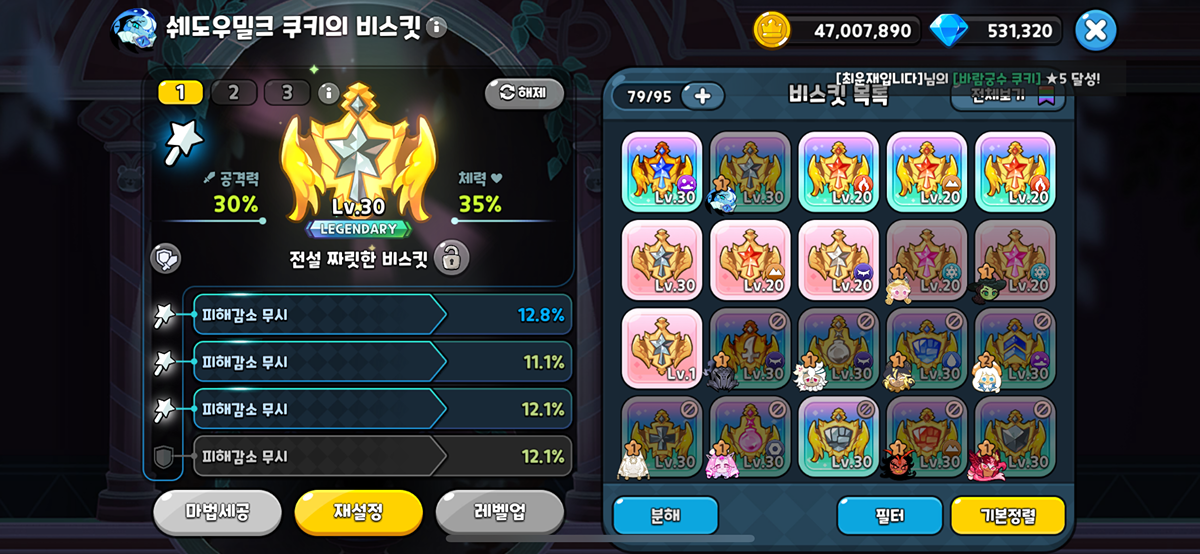Open the 필터 filter options
Screen dimensions: 1200x554
pyautogui.click(x=890, y=515)
